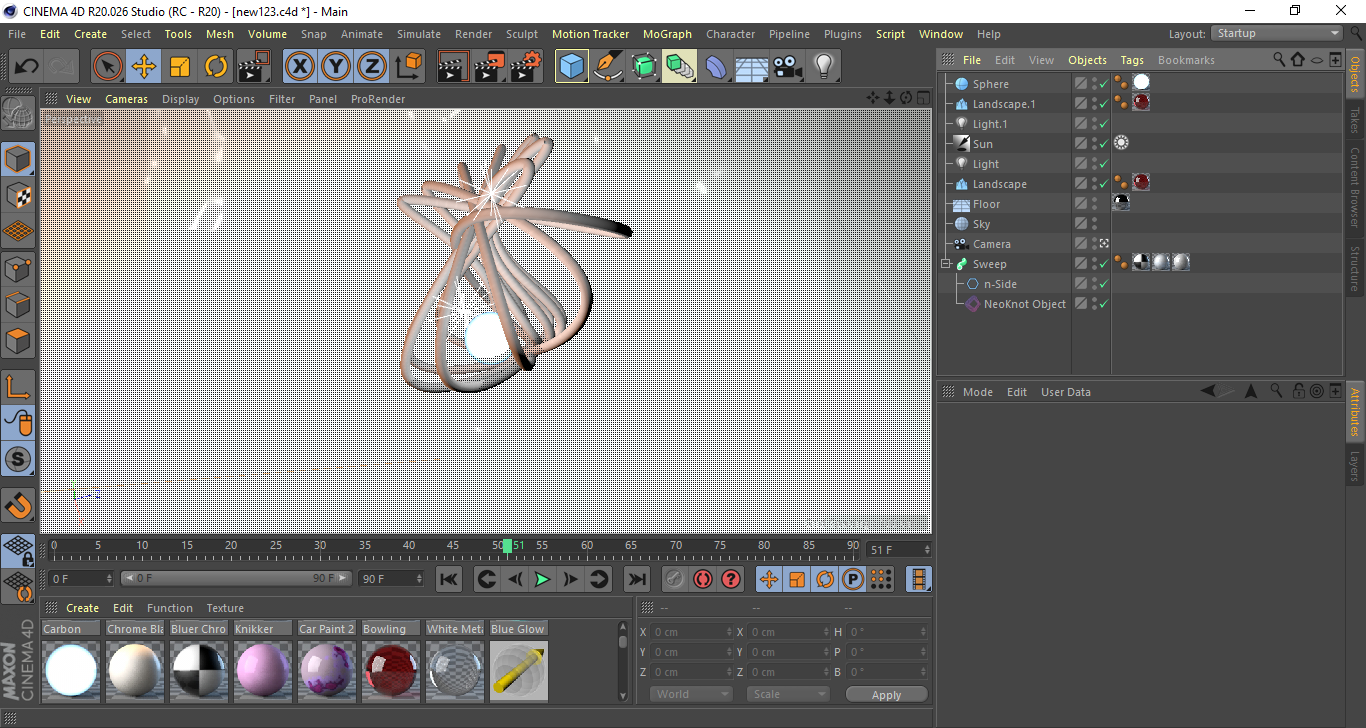The image size is (1366, 728).
Task: Toggle Sphere object enabled checkmark
Action: 1103,84
